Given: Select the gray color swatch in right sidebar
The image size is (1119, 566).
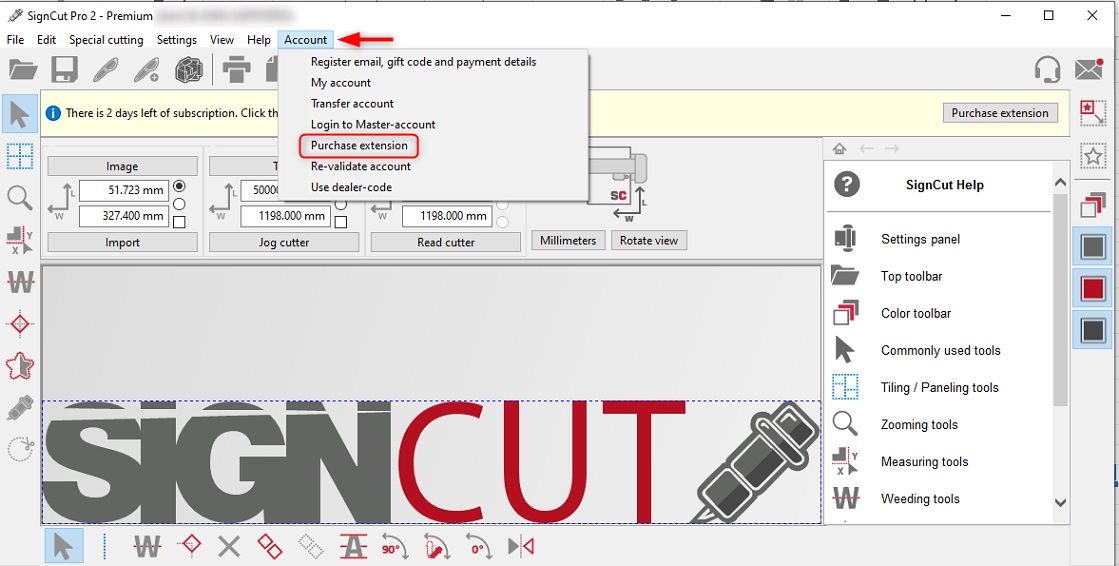Looking at the screenshot, I should (1093, 248).
